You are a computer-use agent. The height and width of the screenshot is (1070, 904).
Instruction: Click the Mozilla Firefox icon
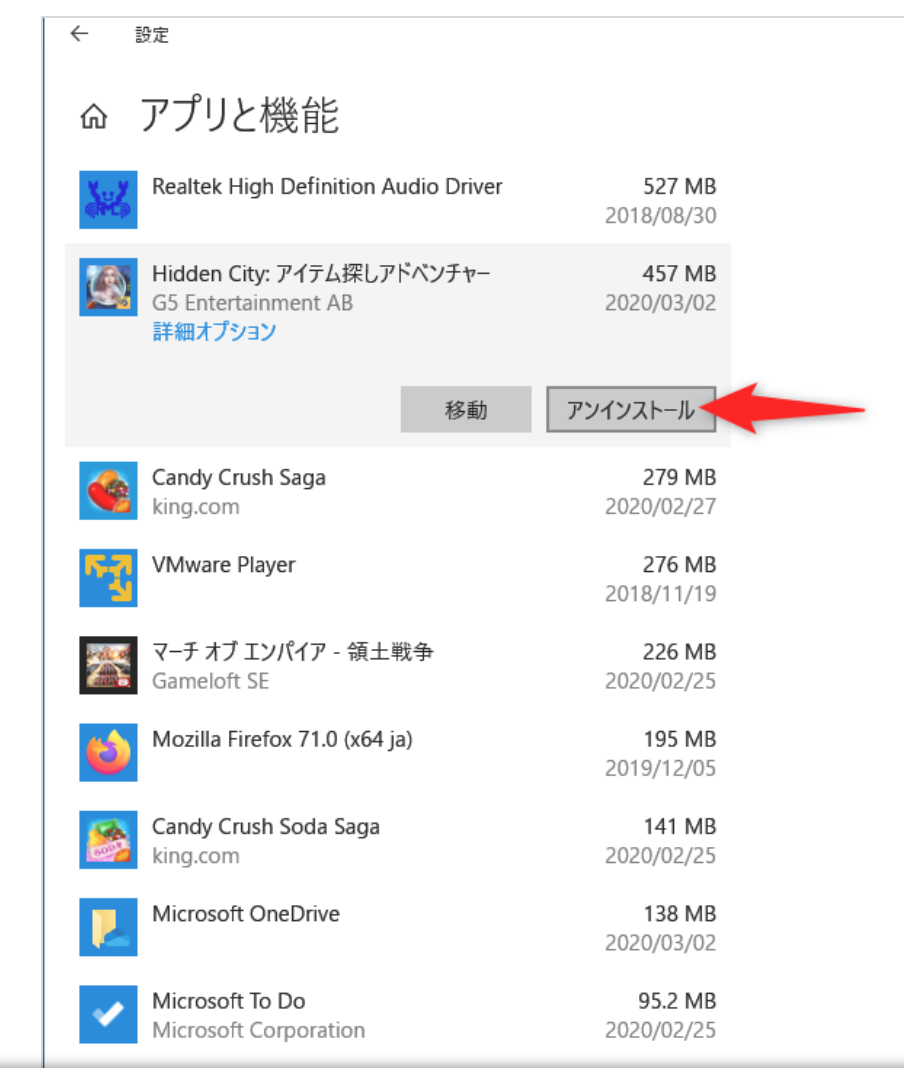[108, 752]
